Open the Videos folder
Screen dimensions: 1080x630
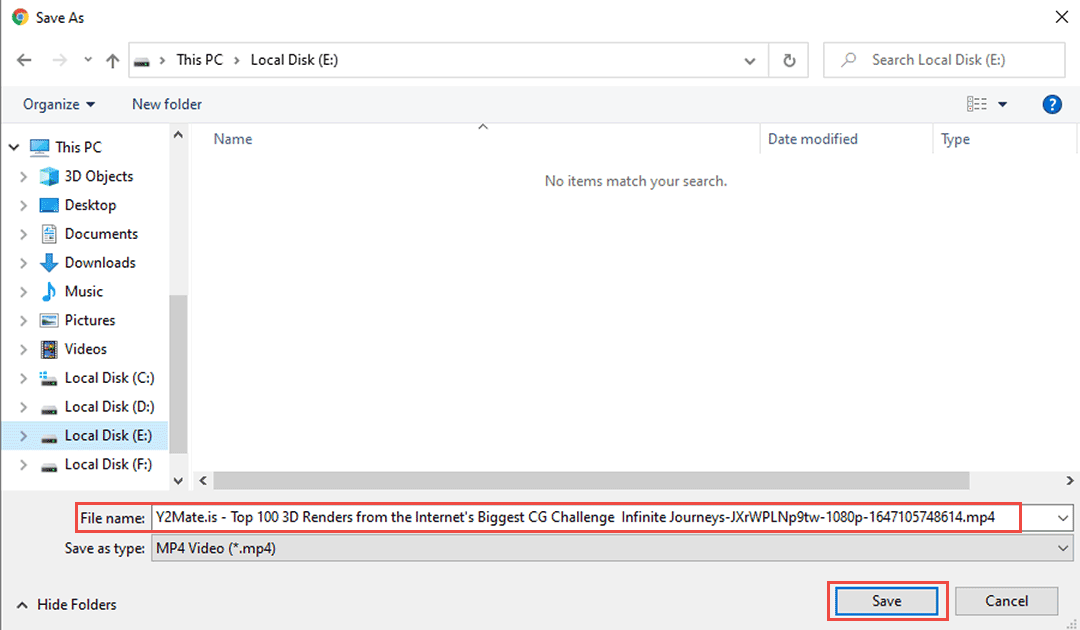point(85,350)
